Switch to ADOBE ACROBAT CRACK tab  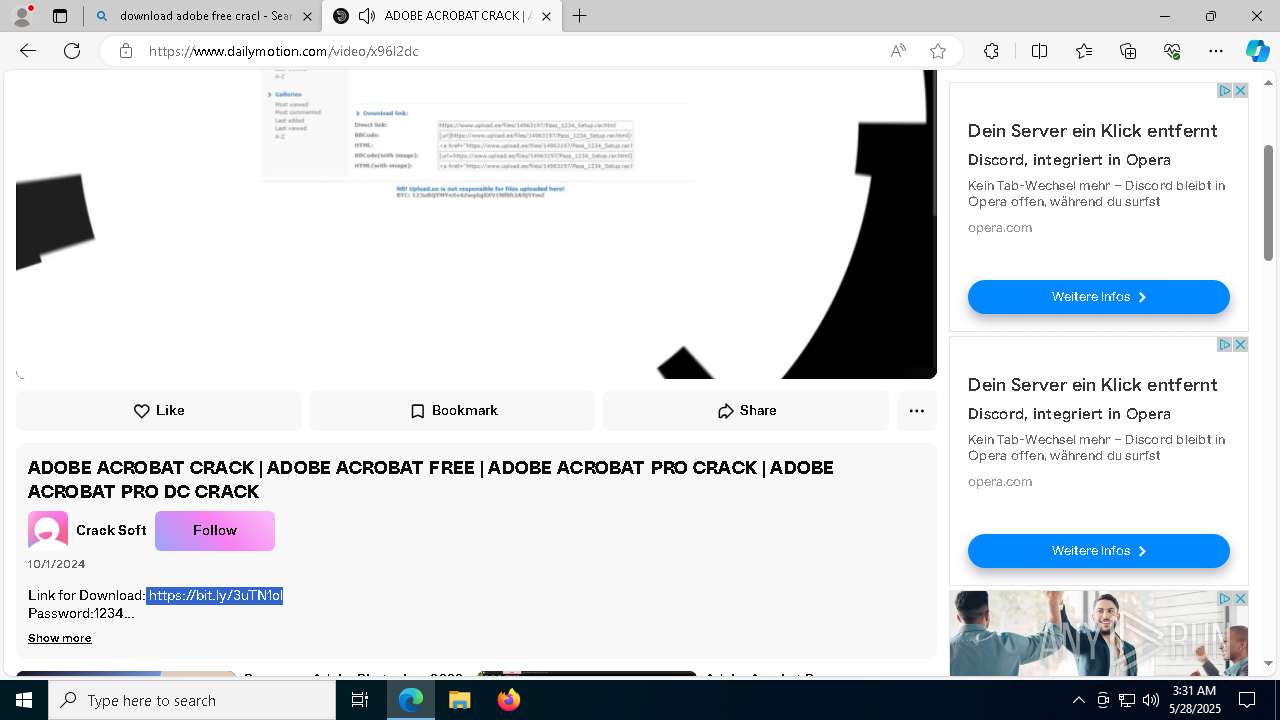pyautogui.click(x=442, y=16)
